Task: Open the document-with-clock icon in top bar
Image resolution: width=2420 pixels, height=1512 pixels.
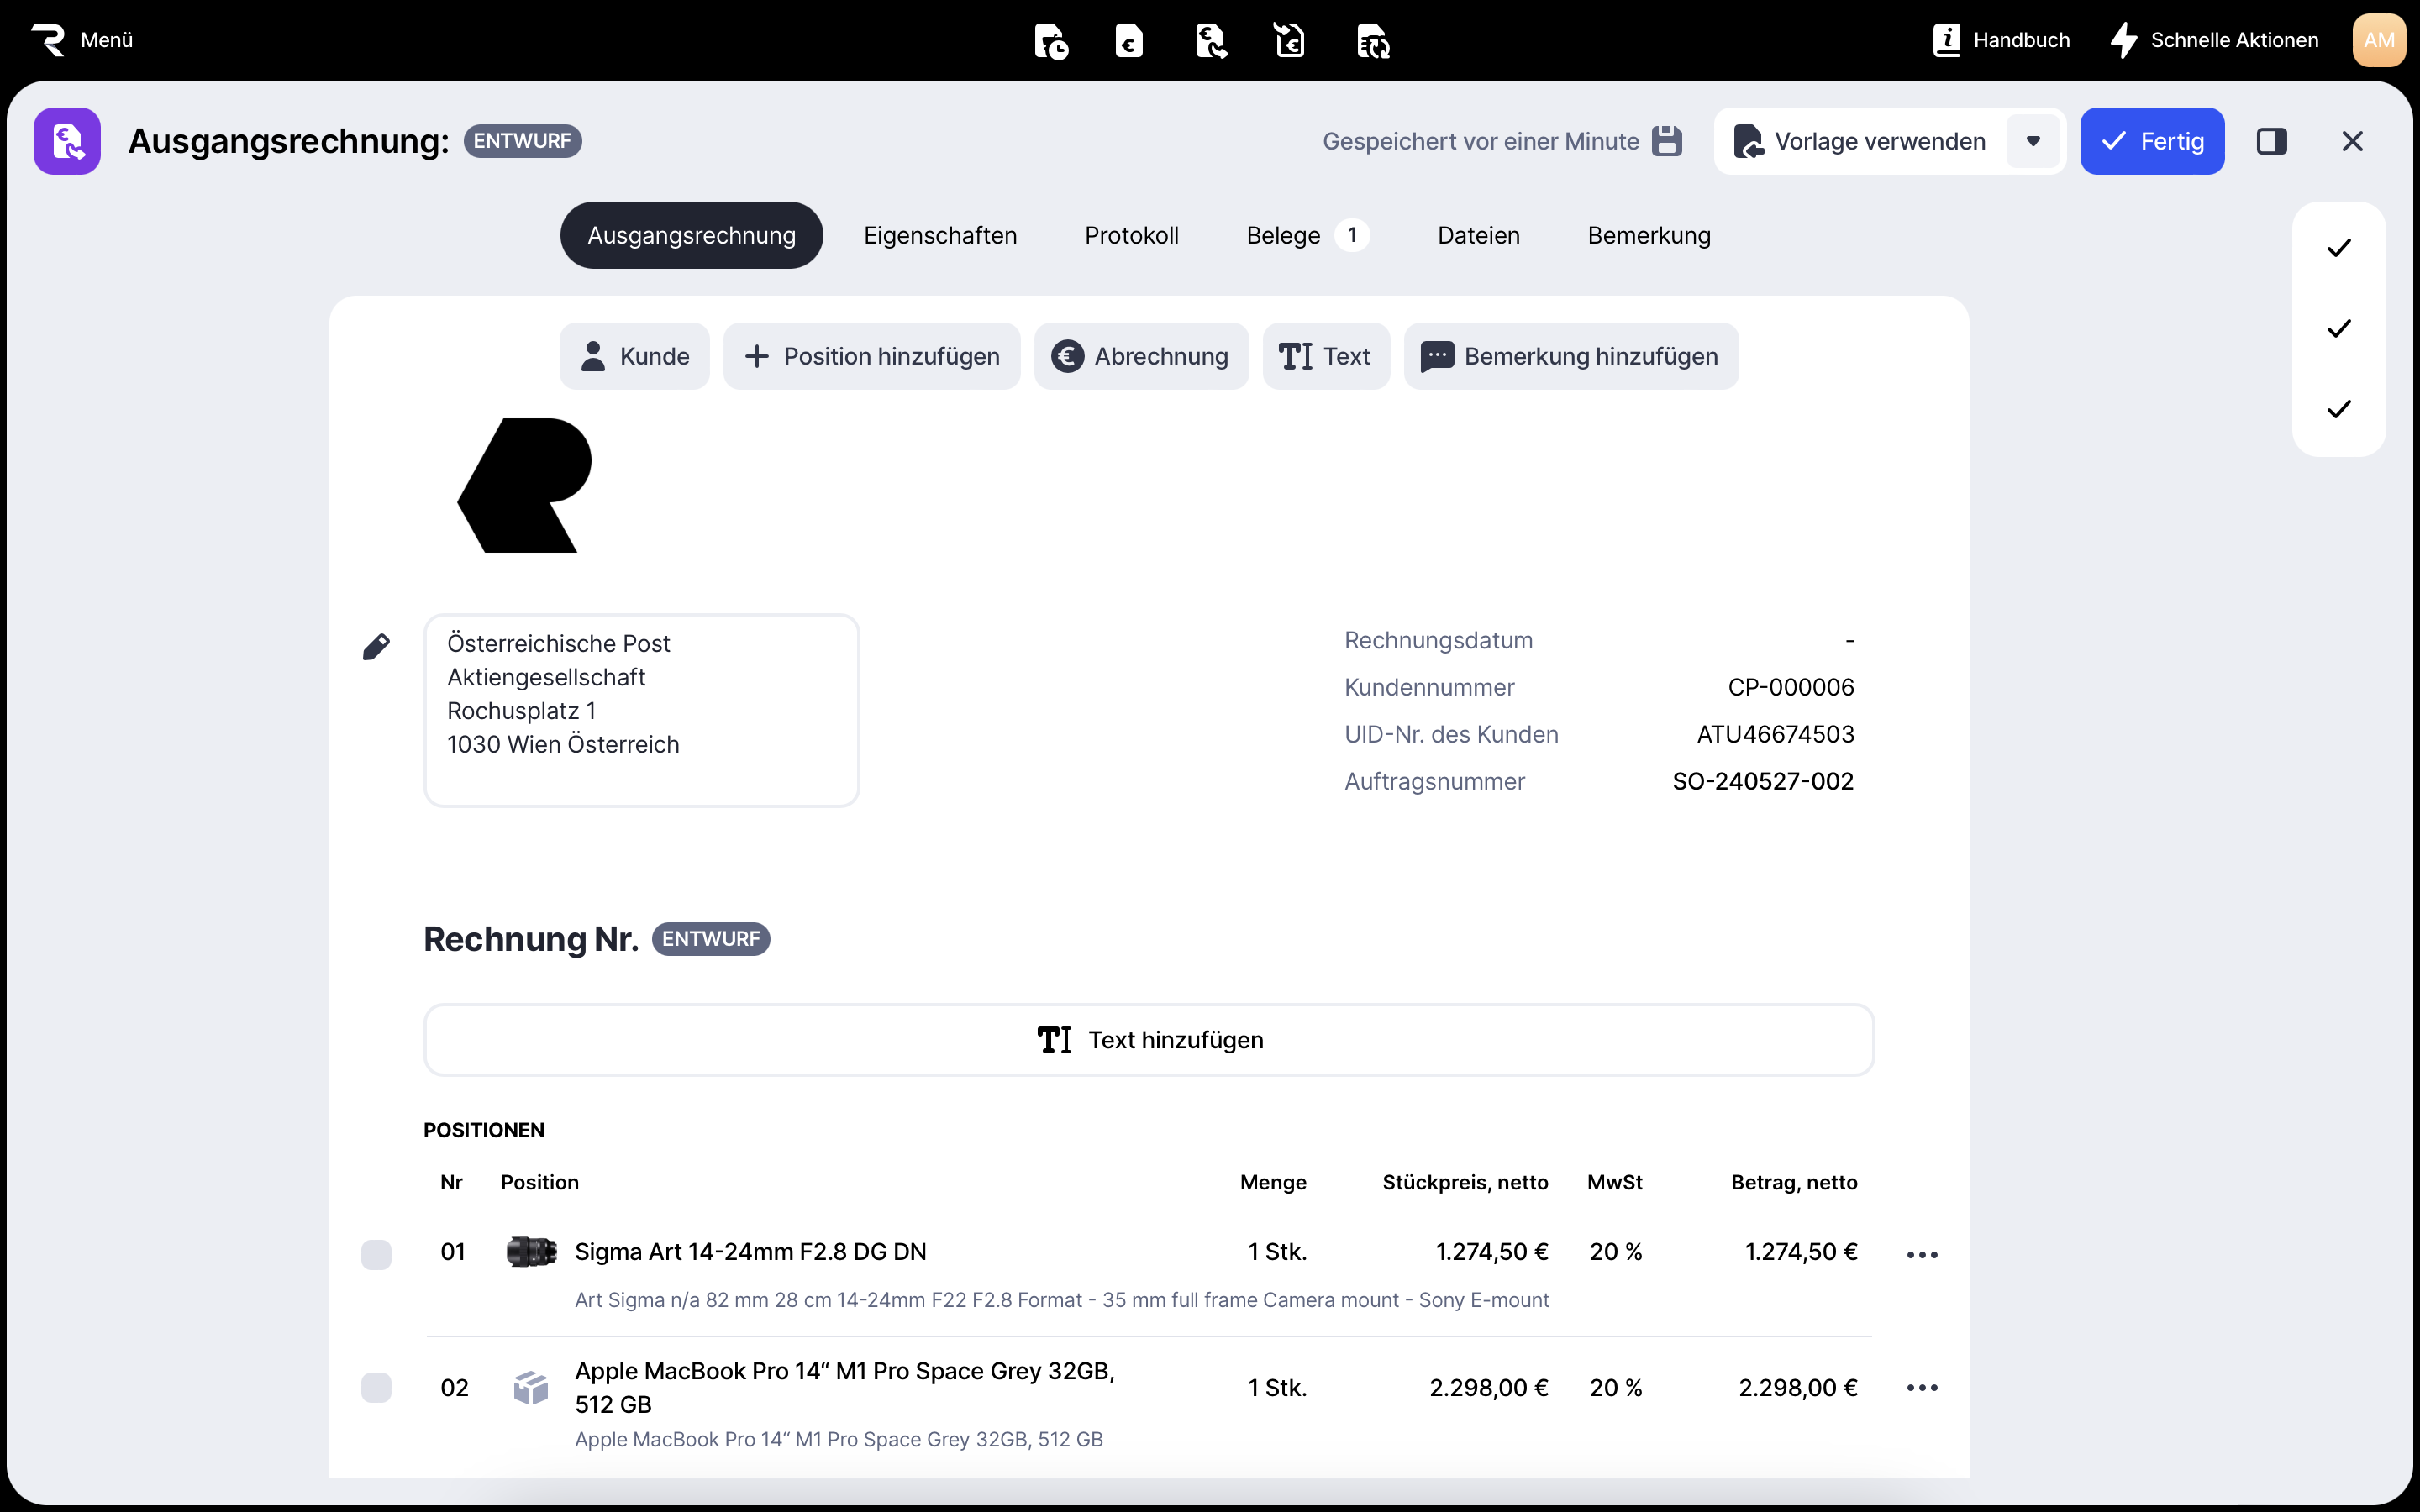Action: 1050,41
